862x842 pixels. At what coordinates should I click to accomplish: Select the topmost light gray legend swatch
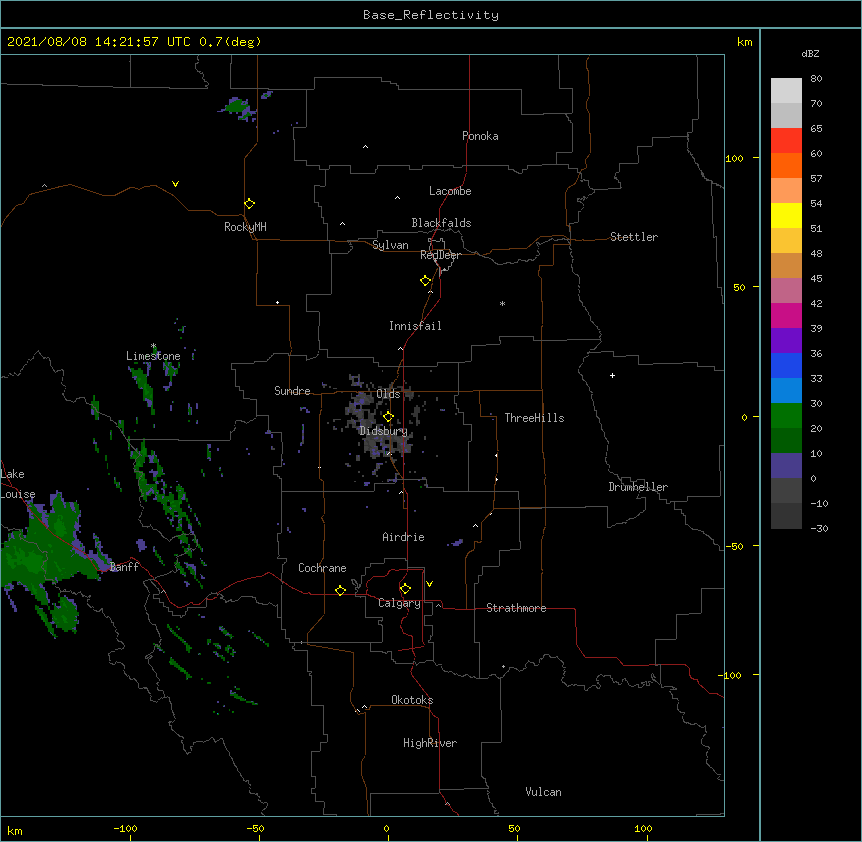[x=786, y=91]
